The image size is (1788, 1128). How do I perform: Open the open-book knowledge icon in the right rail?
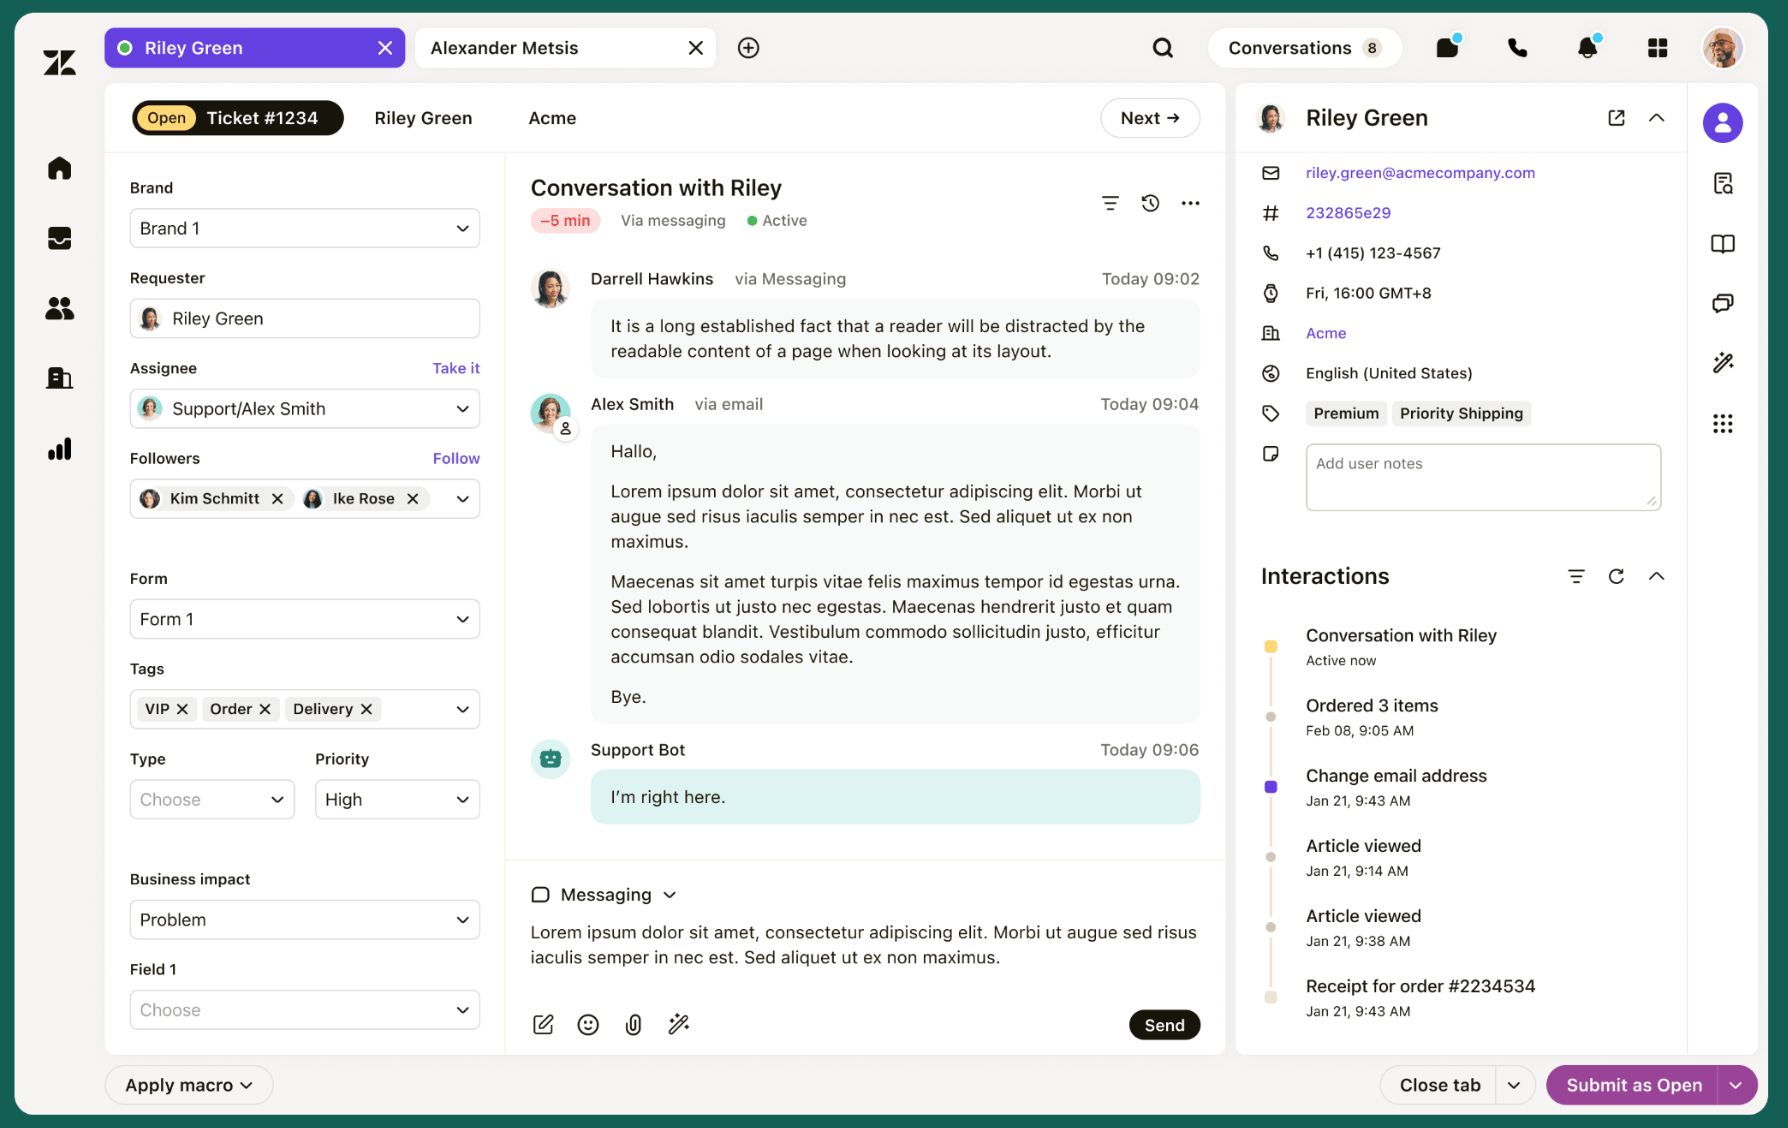click(x=1722, y=243)
